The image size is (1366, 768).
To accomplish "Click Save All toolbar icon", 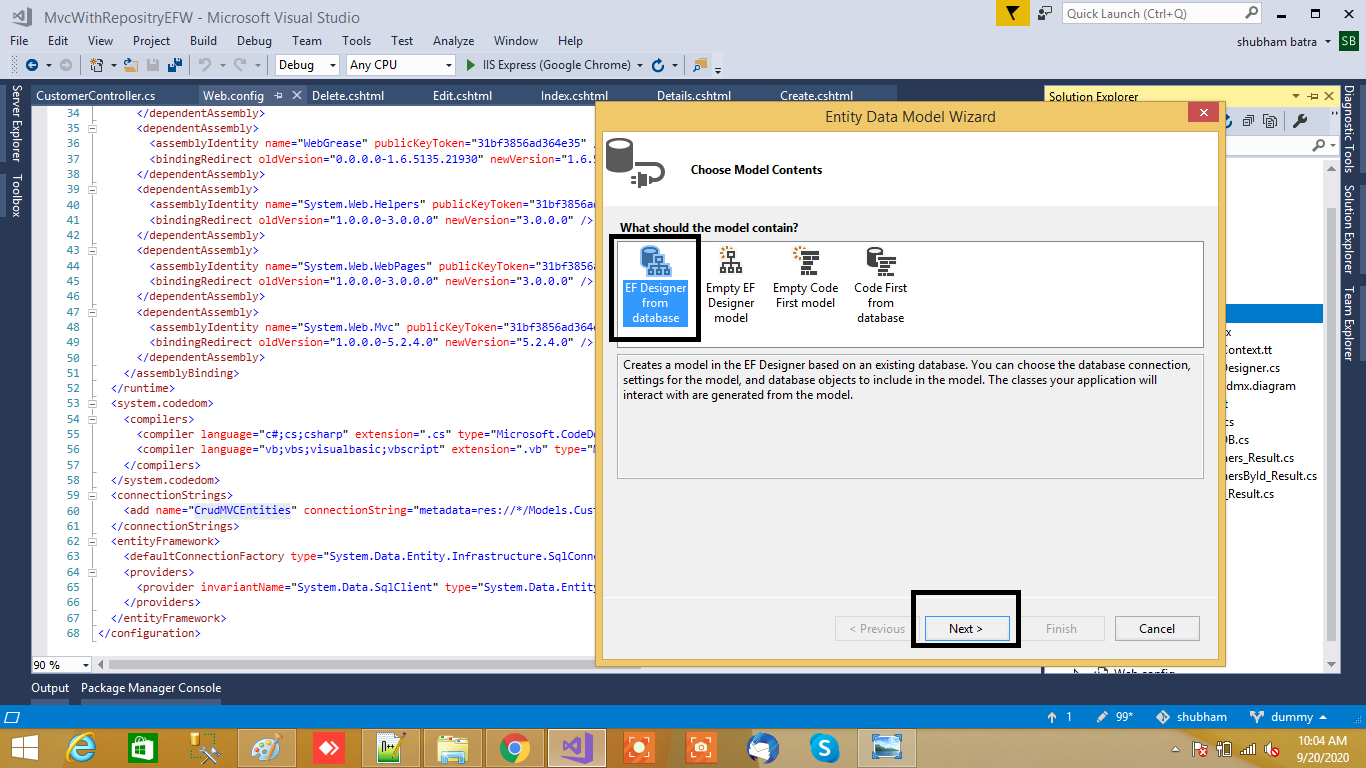I will [174, 65].
